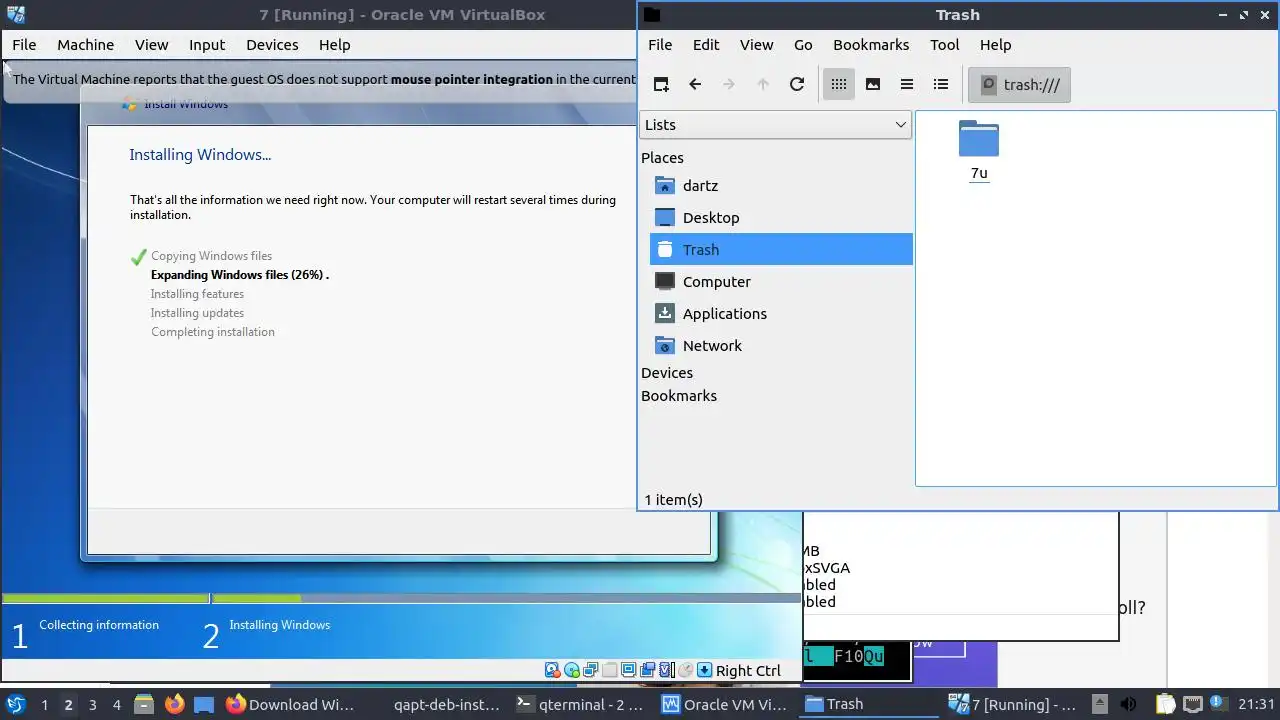Open VirtualBox Devices menu

pyautogui.click(x=272, y=44)
